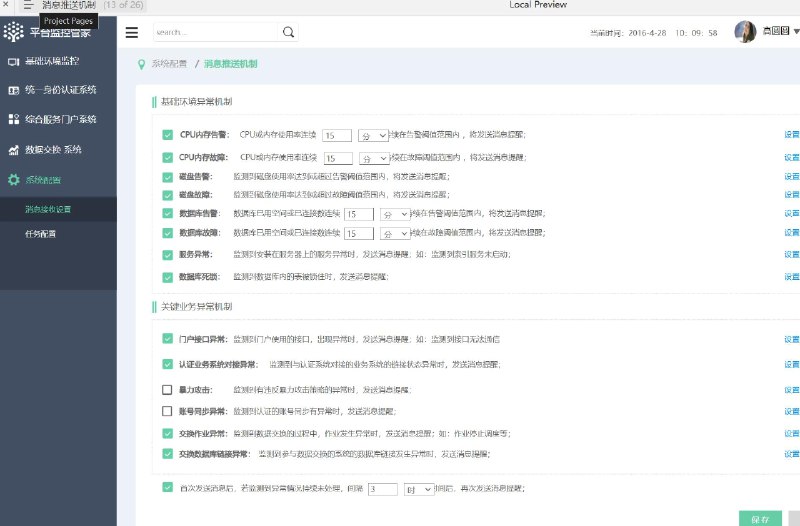The height and width of the screenshot is (526, 800).
Task: Click the 数据库告警 duration input field
Action: click(359, 214)
